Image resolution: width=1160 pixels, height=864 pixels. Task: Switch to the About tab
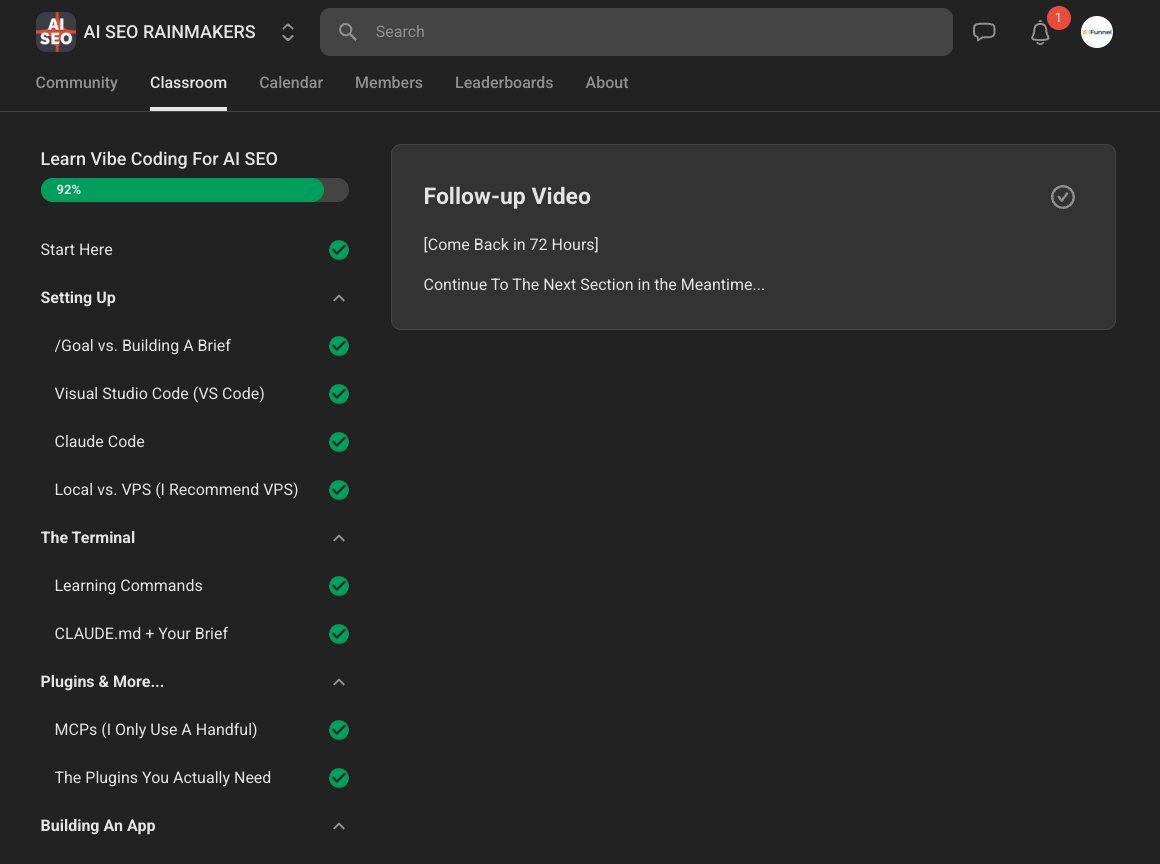tap(607, 83)
